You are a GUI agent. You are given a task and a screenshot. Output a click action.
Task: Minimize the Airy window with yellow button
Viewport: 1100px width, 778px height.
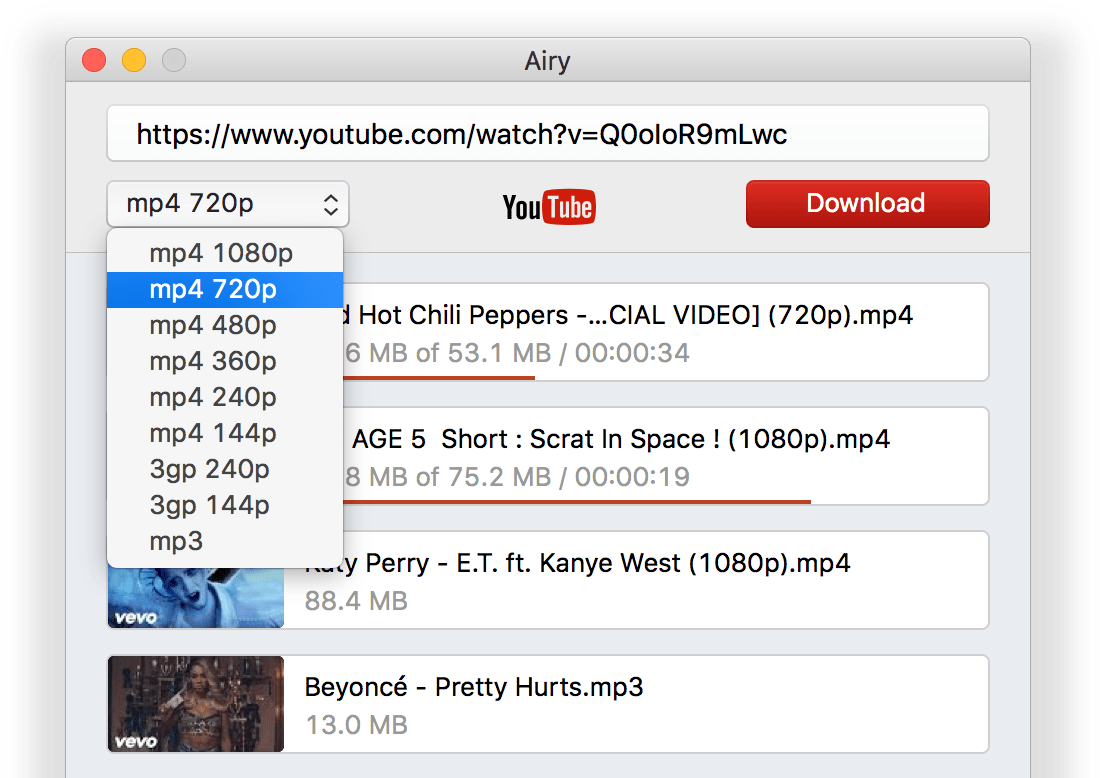pos(134,60)
